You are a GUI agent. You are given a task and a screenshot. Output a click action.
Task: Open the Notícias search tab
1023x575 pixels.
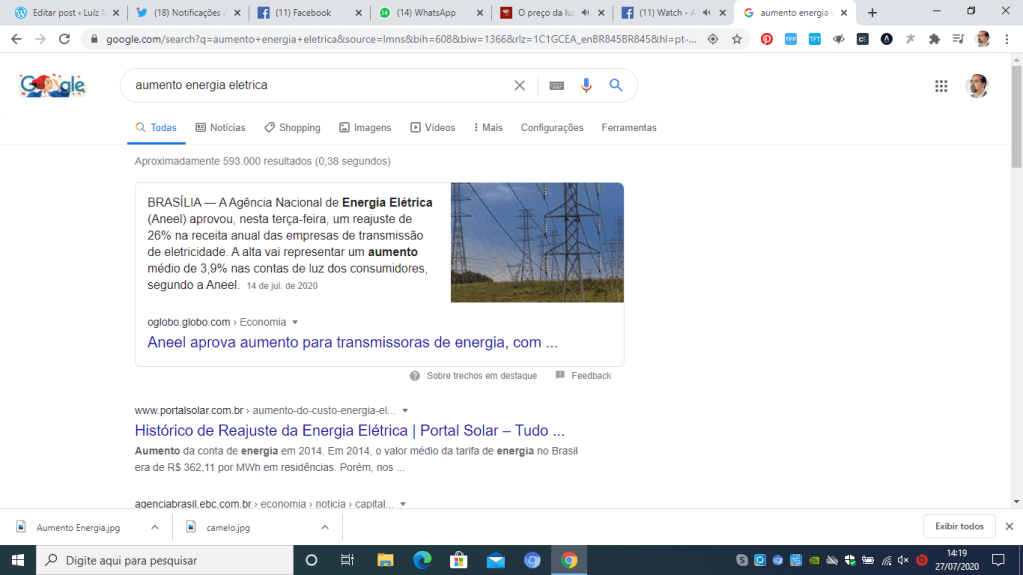[x=220, y=128]
